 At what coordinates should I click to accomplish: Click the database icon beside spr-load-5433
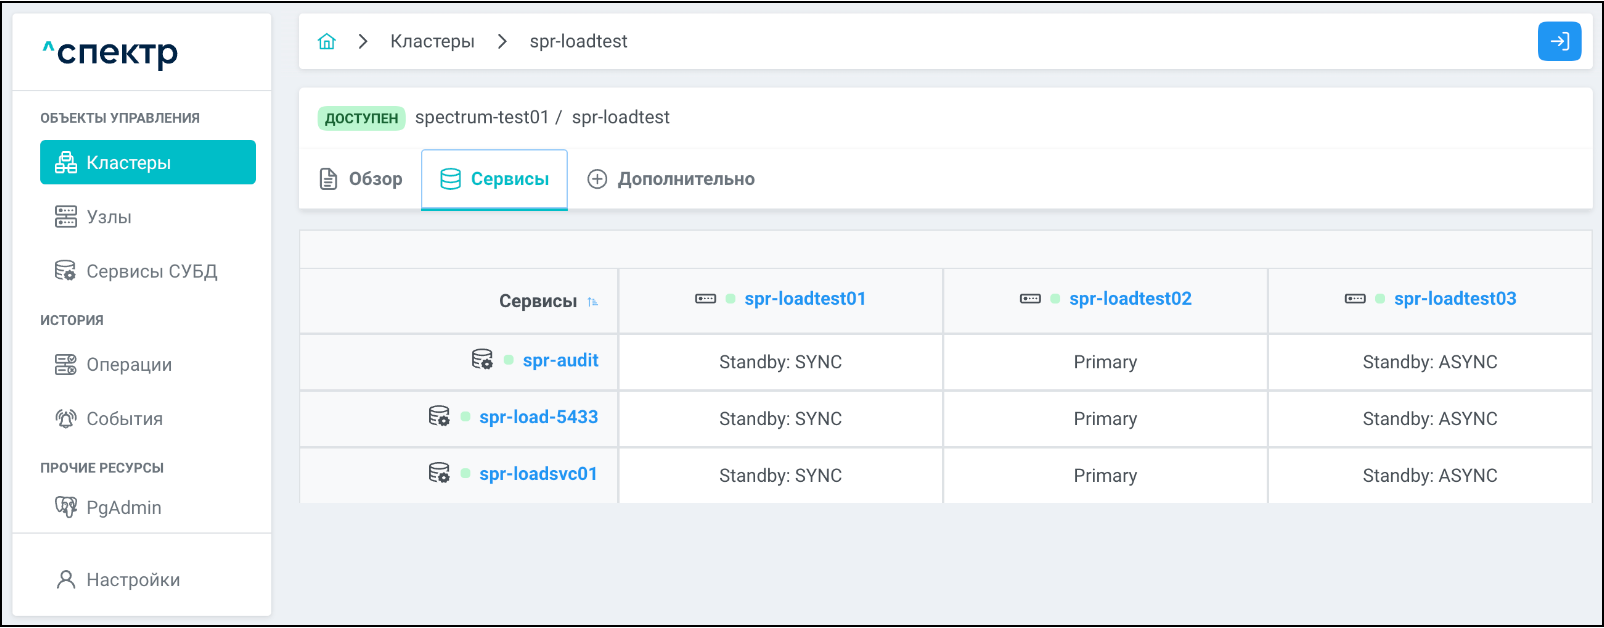point(439,416)
